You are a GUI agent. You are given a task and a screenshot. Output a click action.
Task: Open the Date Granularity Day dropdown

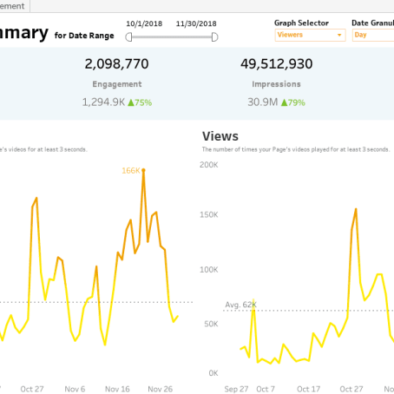click(x=373, y=35)
